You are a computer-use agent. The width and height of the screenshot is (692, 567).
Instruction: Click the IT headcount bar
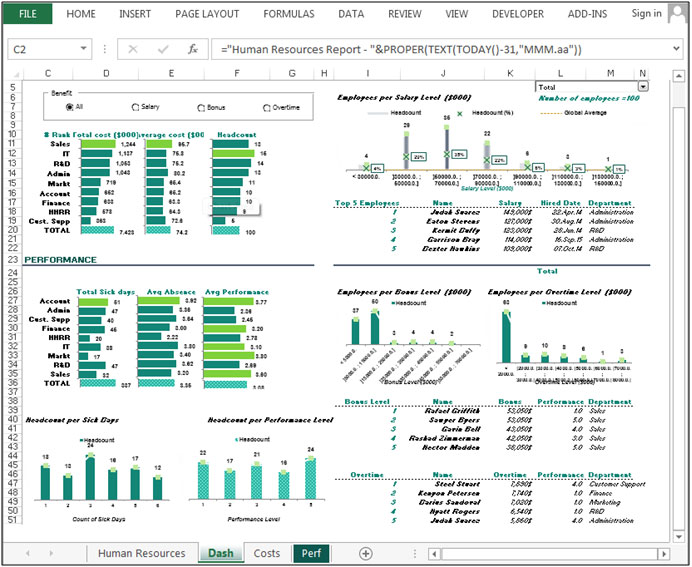(233, 154)
